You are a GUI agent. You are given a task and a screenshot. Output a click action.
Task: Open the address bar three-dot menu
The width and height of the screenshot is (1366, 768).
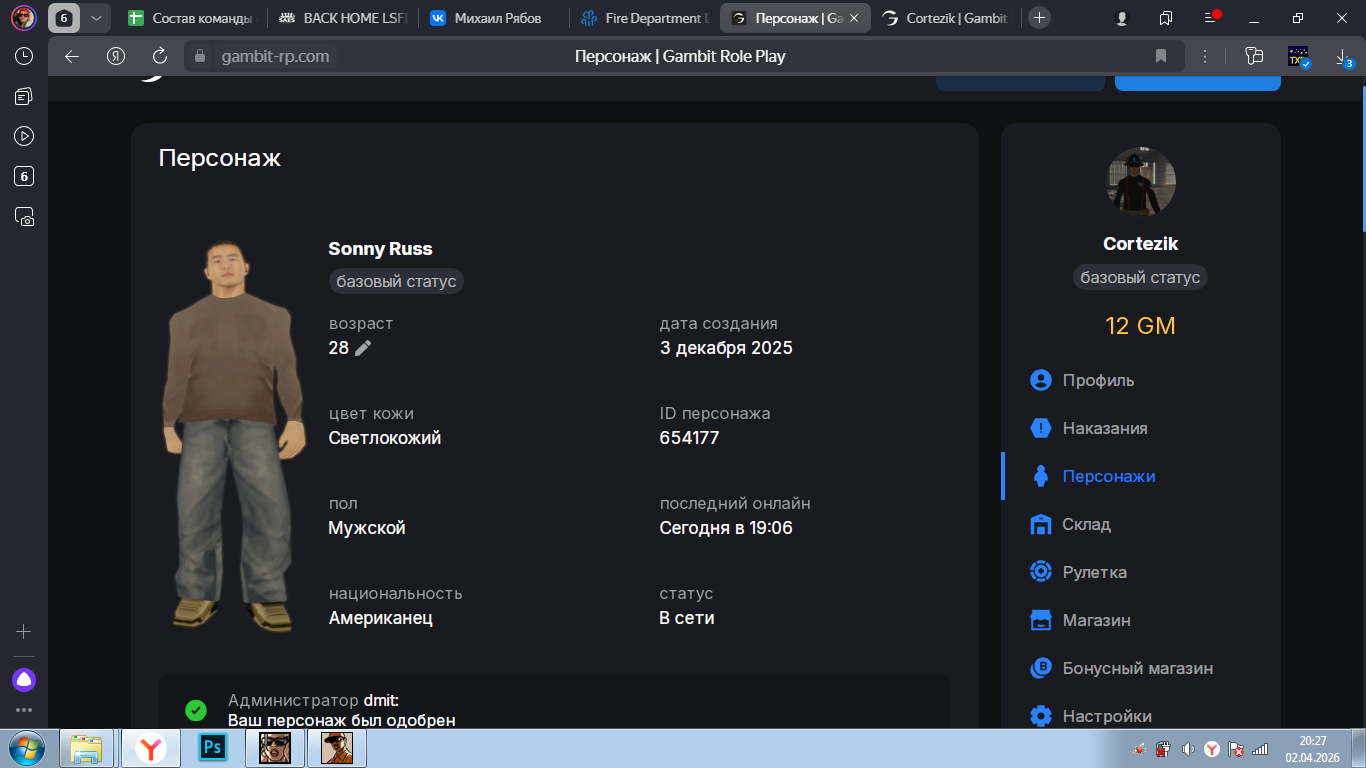point(1205,56)
